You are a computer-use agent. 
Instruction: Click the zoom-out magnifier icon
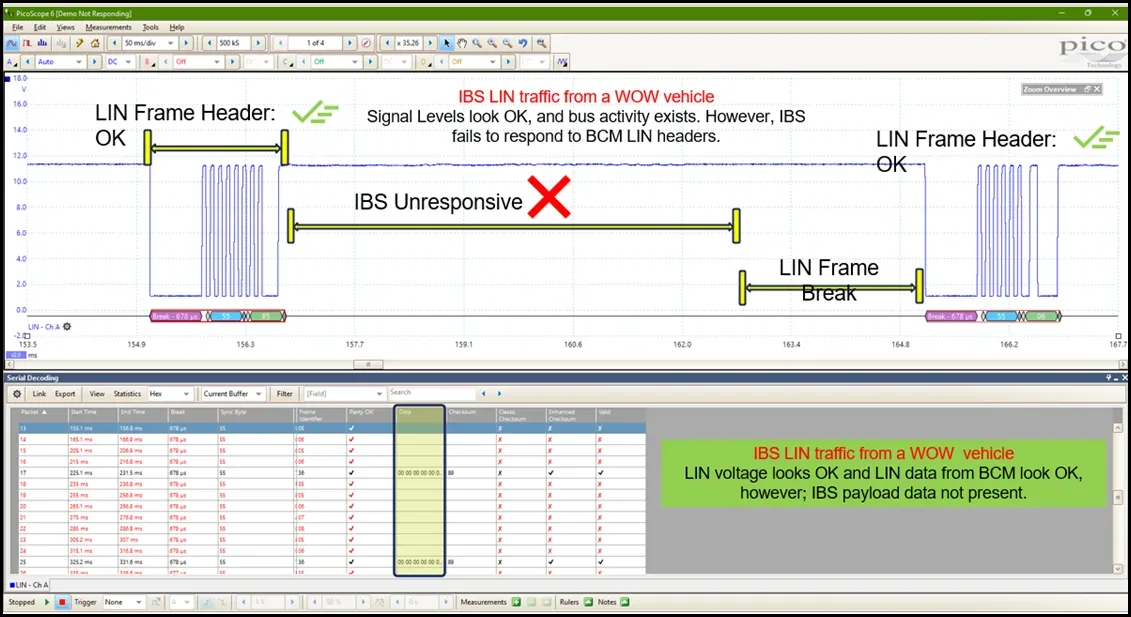pos(507,43)
